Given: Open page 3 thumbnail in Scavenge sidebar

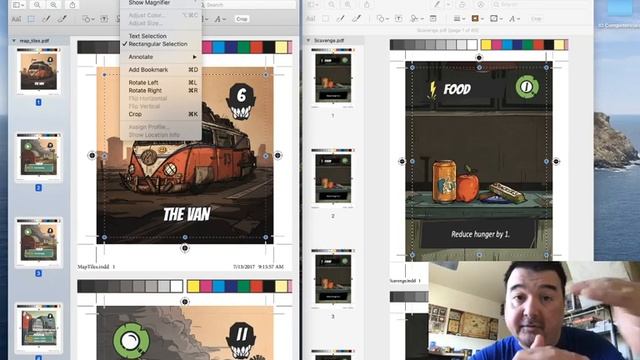Looking at the screenshot, I should (x=333, y=279).
